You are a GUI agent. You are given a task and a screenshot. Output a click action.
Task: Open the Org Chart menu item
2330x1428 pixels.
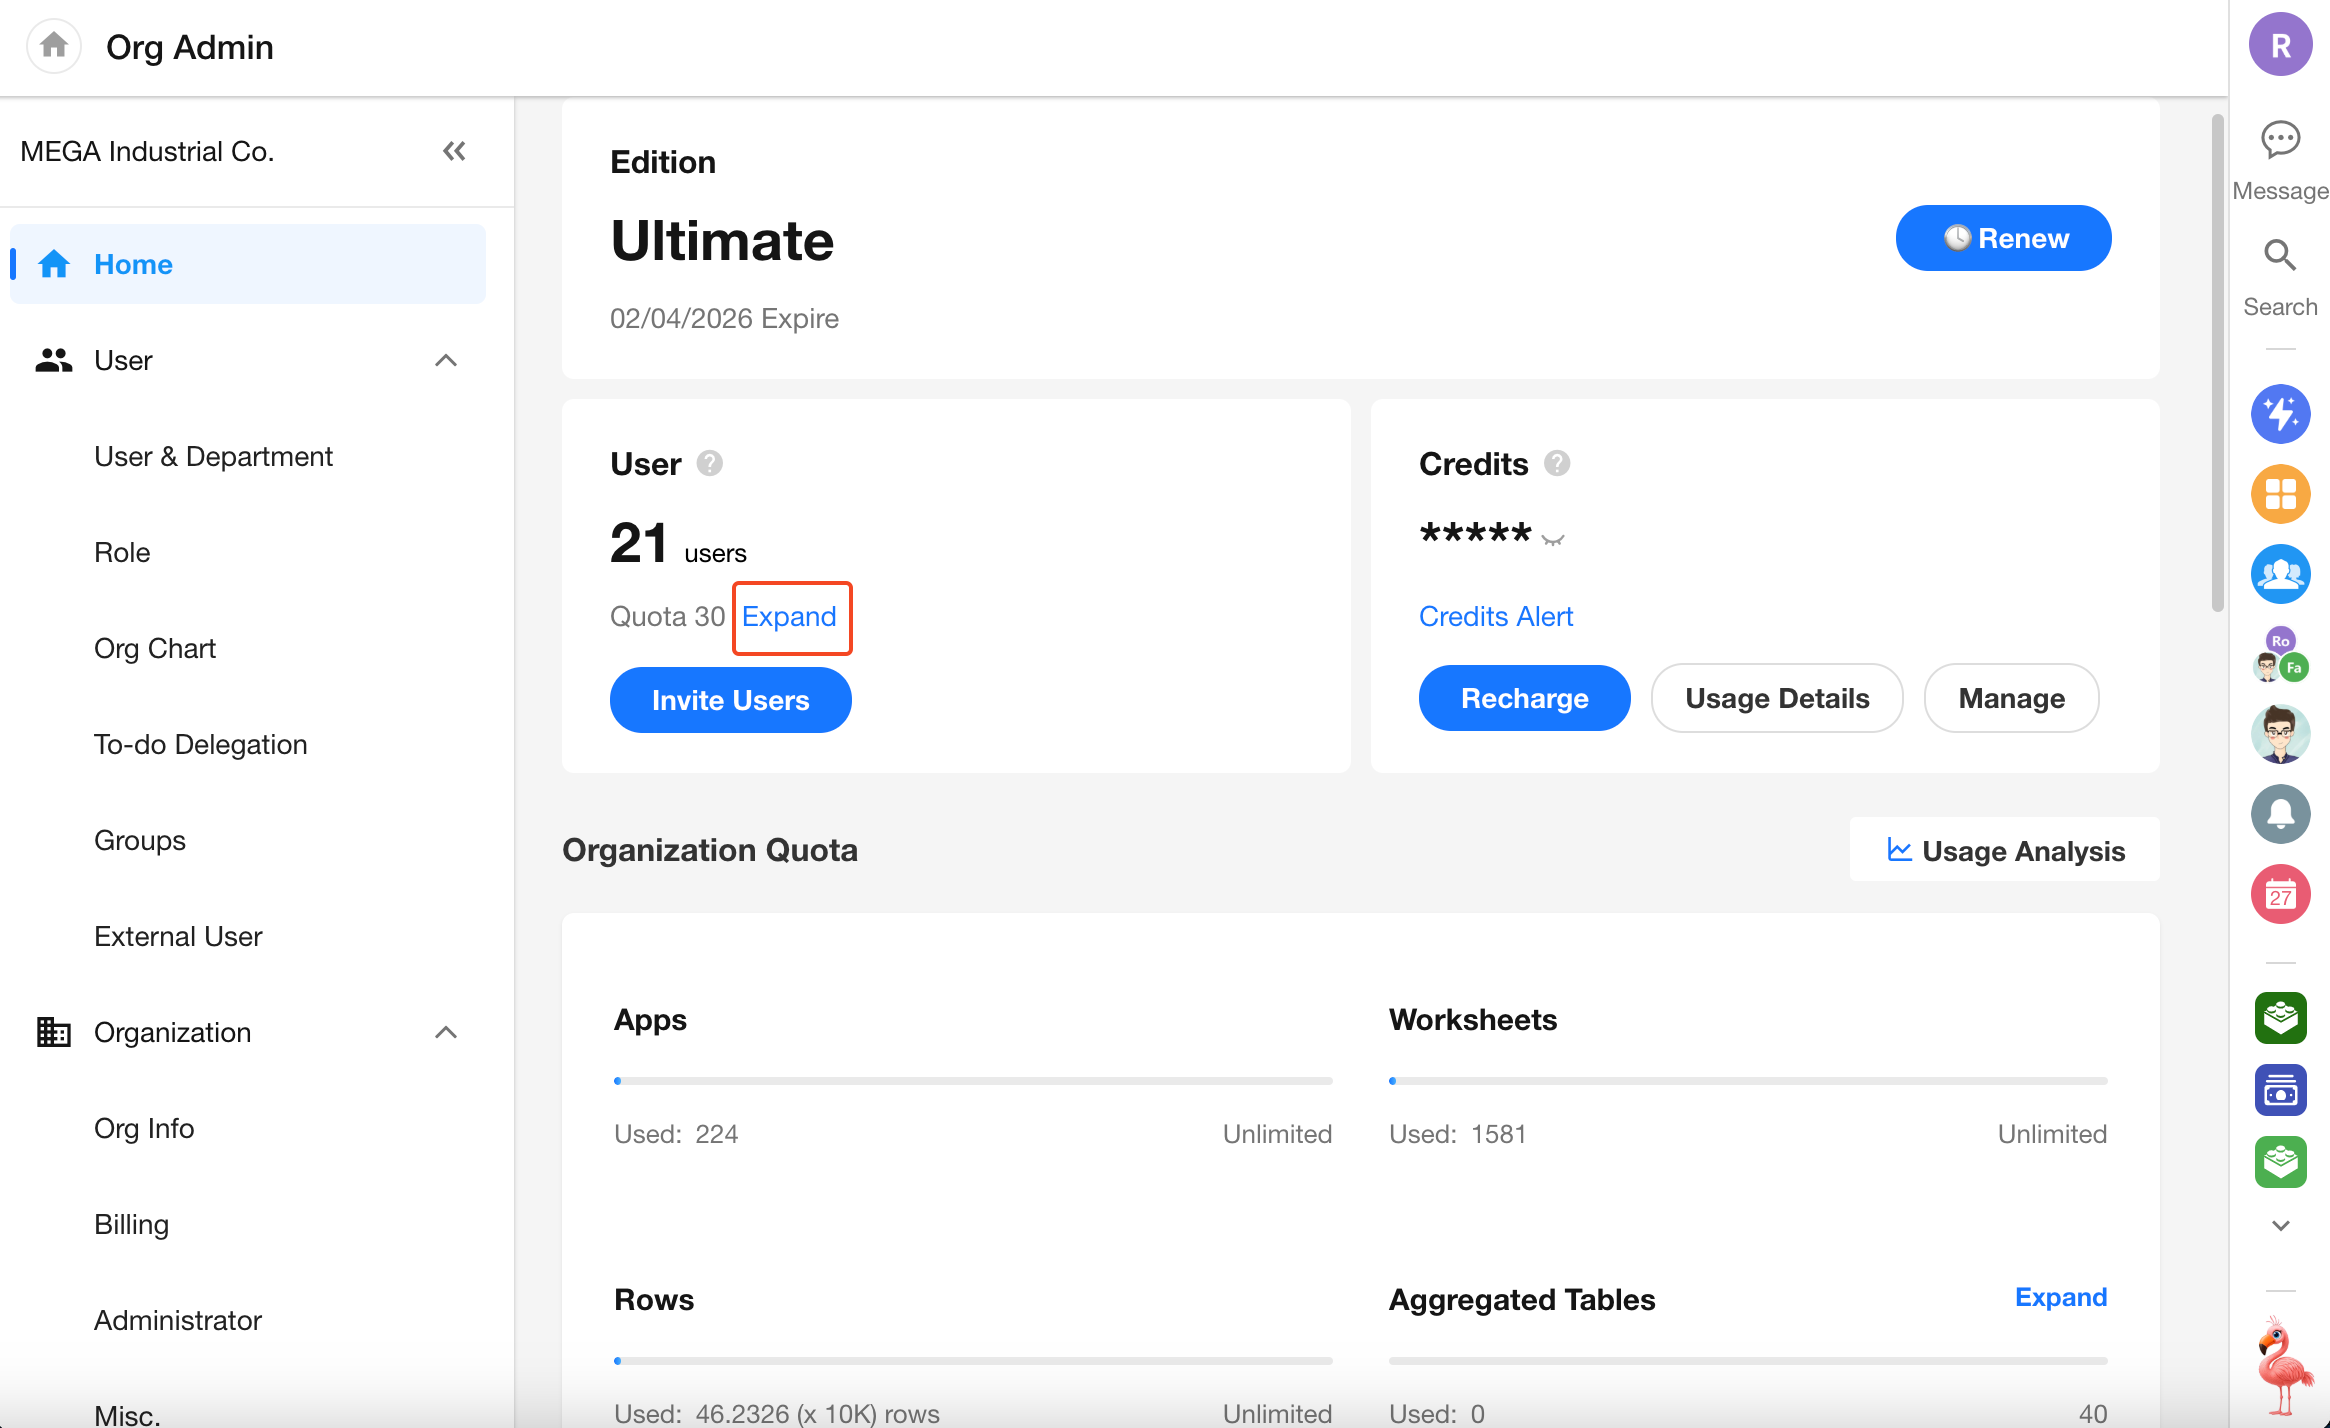pos(155,648)
